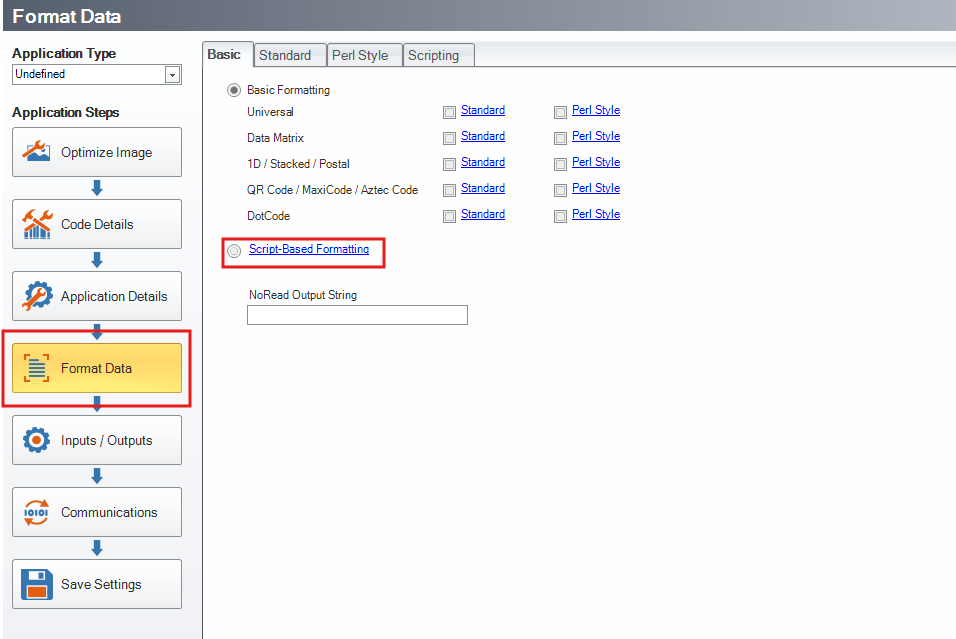The image size is (956, 639).
Task: Go to the Code Details step
Action: [97, 224]
